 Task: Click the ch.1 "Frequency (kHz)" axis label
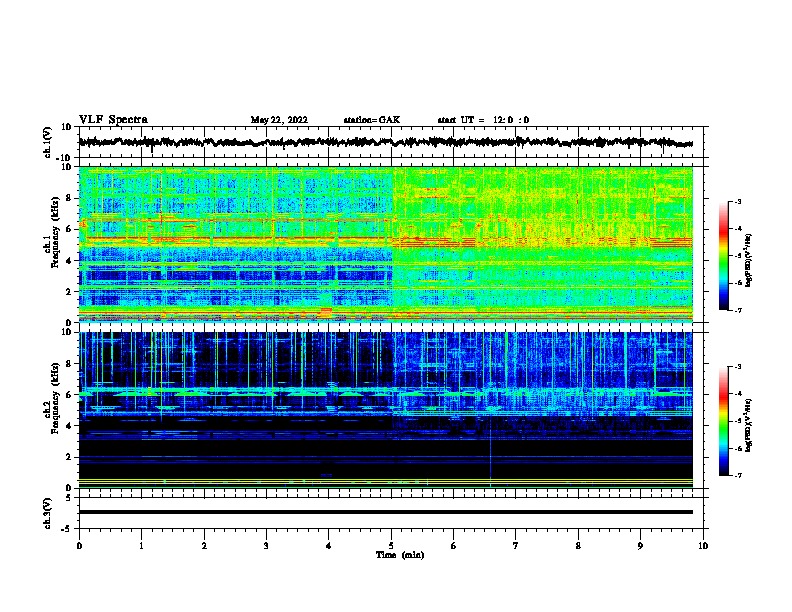tap(55, 232)
